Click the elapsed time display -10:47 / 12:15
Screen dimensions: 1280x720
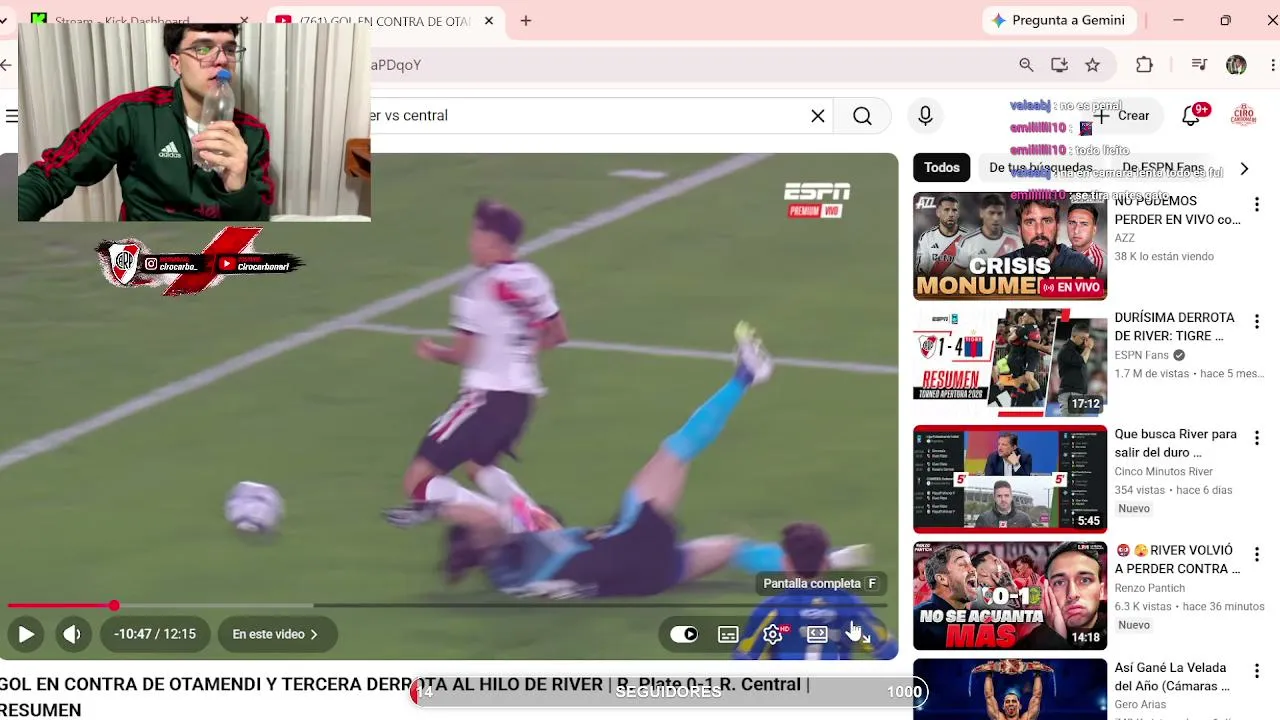154,634
